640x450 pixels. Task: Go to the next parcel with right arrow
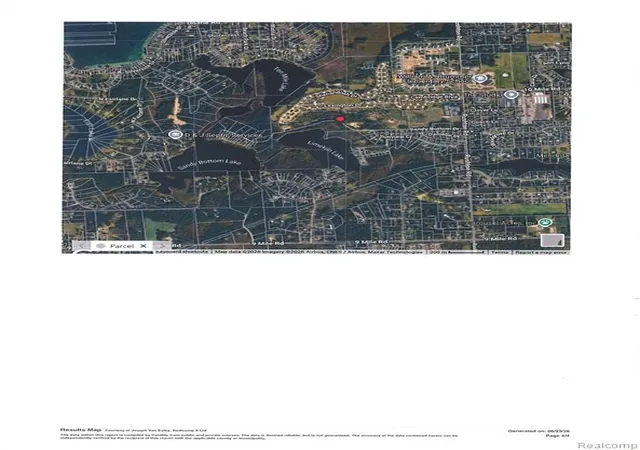tap(162, 246)
